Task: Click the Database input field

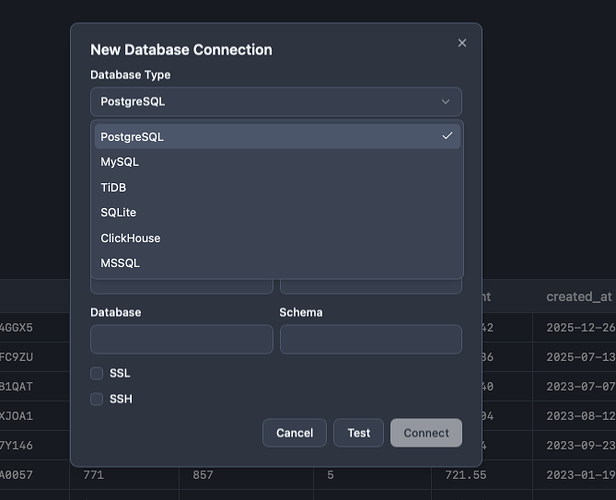Action: (x=181, y=339)
